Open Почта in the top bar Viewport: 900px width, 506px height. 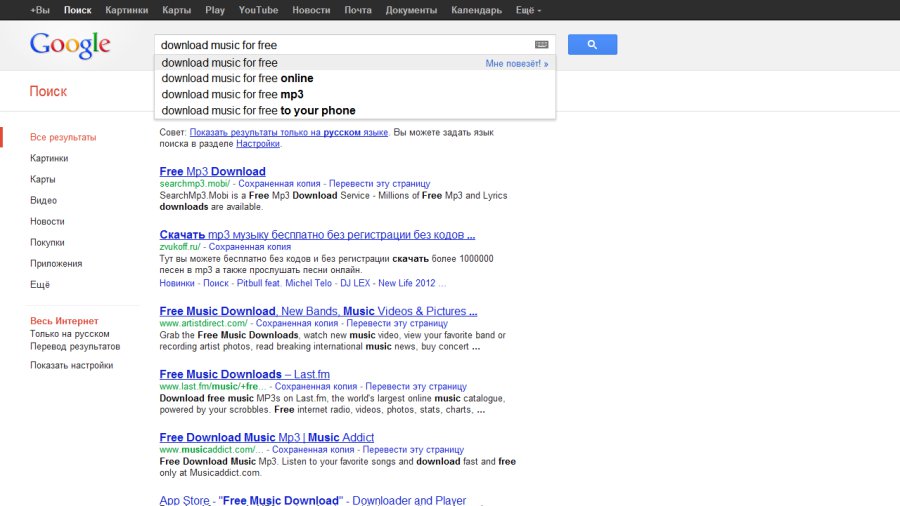click(x=358, y=10)
